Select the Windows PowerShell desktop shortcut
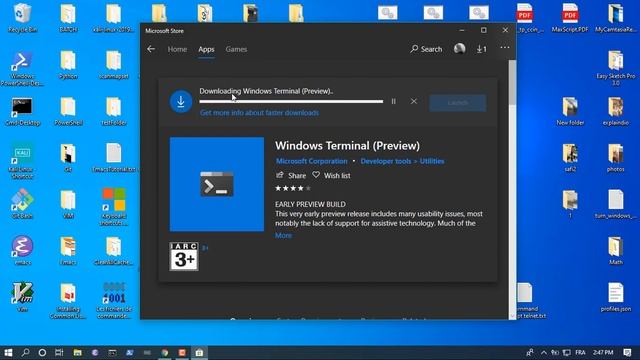Screen dimensions: 640x360 [22, 68]
